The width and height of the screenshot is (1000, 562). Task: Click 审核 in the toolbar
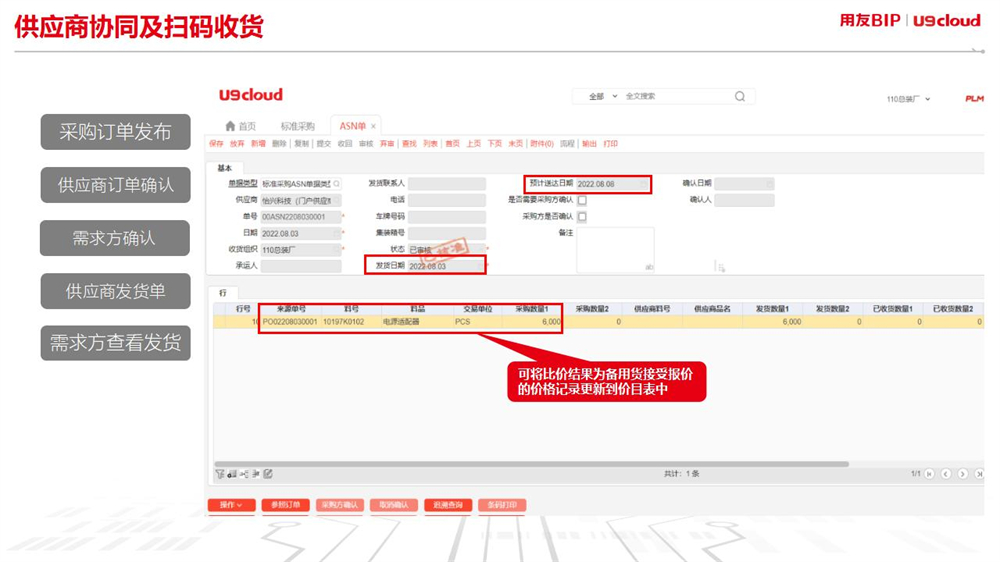coord(366,144)
